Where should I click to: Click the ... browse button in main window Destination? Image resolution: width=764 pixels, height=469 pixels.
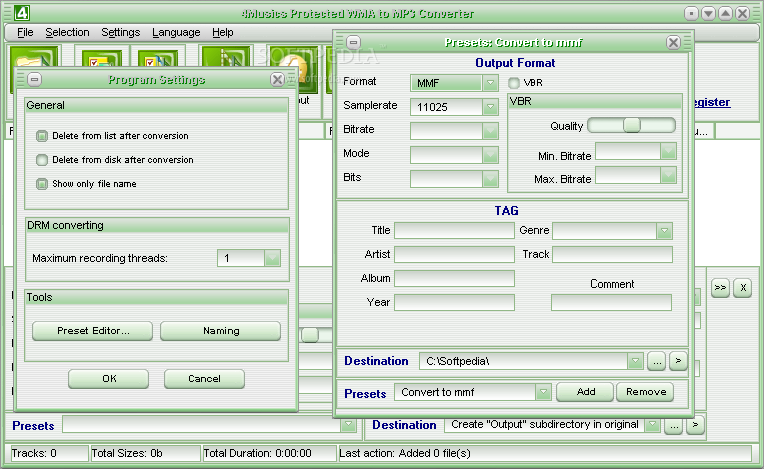[674, 426]
